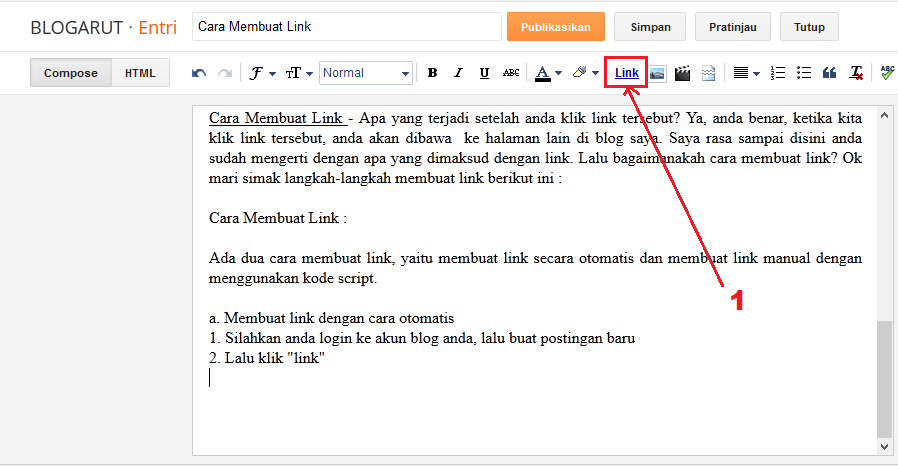
Task: Click the editor scrollbar up arrow
Action: (x=885, y=115)
